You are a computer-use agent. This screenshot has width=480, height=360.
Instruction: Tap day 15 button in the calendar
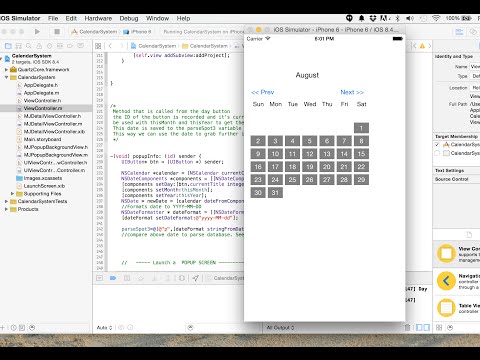pos(361,154)
